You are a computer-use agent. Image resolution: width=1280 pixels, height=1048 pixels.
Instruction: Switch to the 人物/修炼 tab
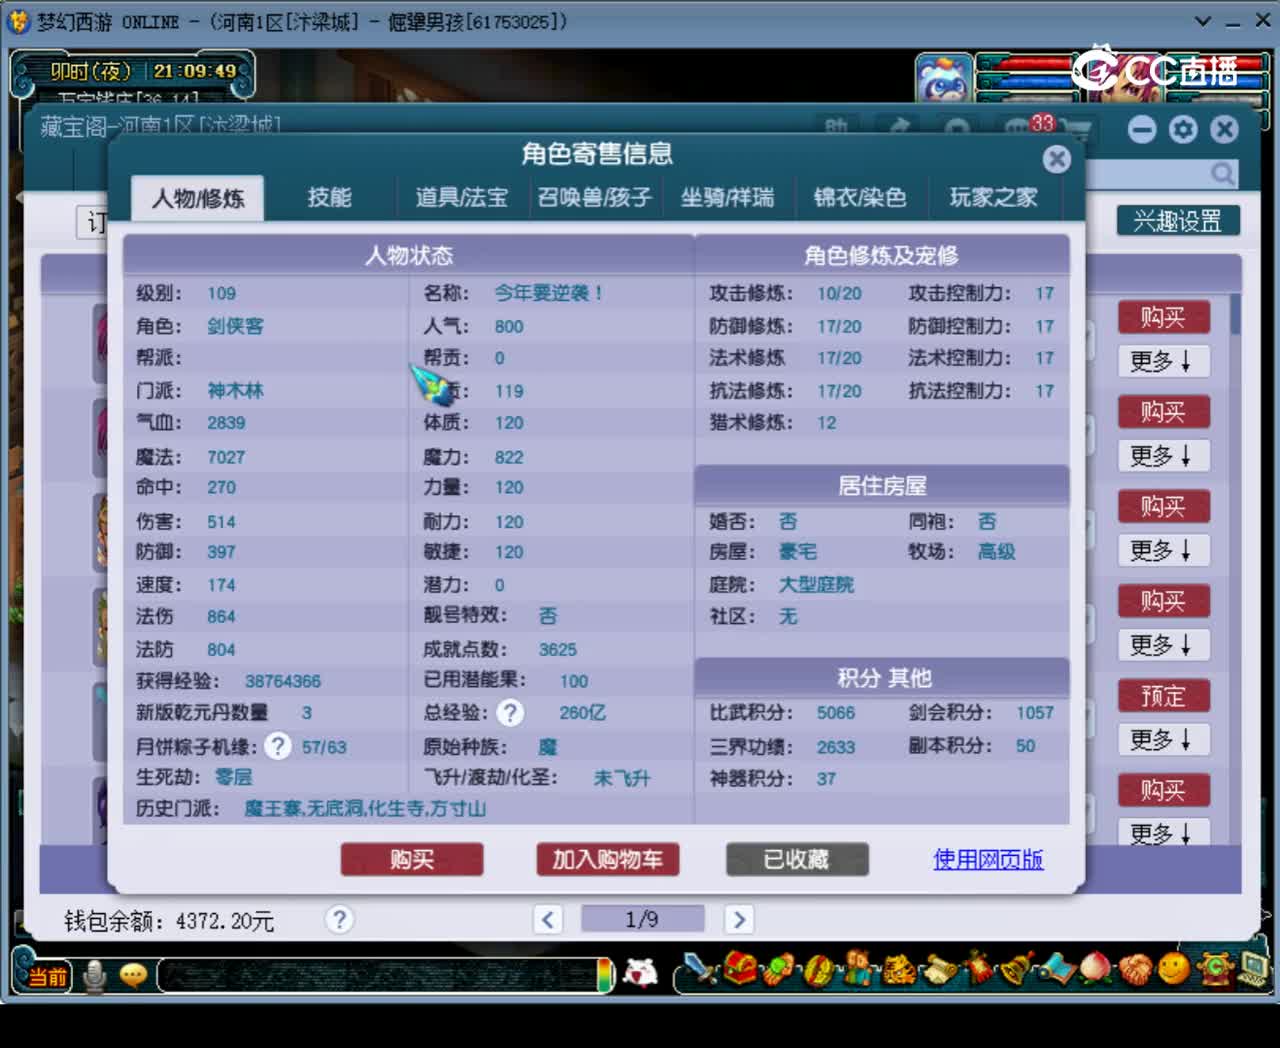(198, 198)
